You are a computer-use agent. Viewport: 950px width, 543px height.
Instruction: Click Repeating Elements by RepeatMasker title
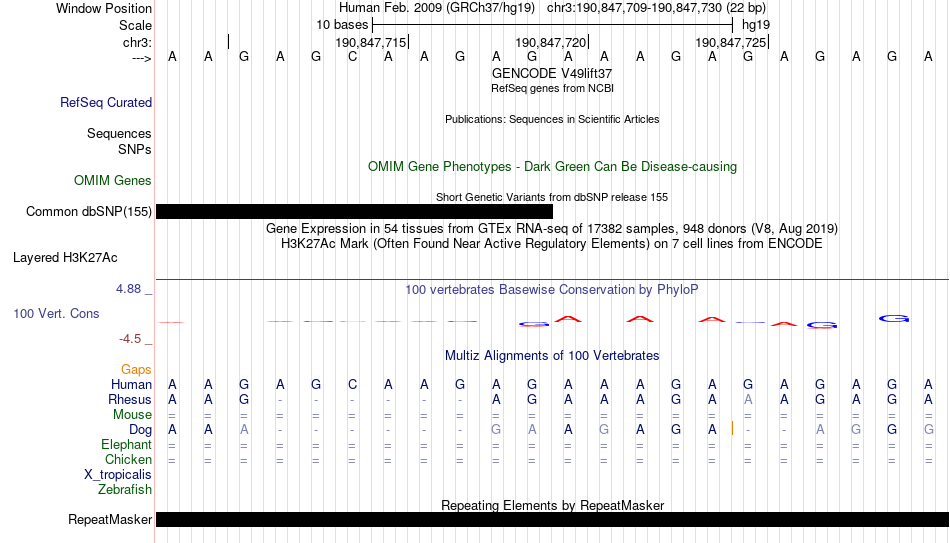click(552, 505)
